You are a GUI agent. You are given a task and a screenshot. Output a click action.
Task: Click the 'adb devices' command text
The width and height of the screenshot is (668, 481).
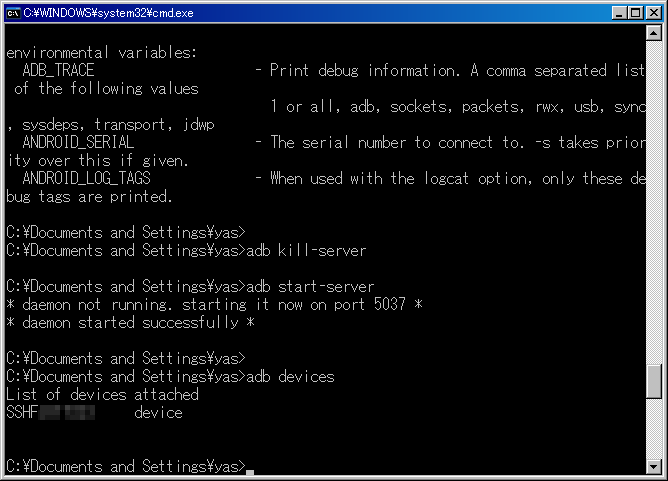(x=291, y=377)
